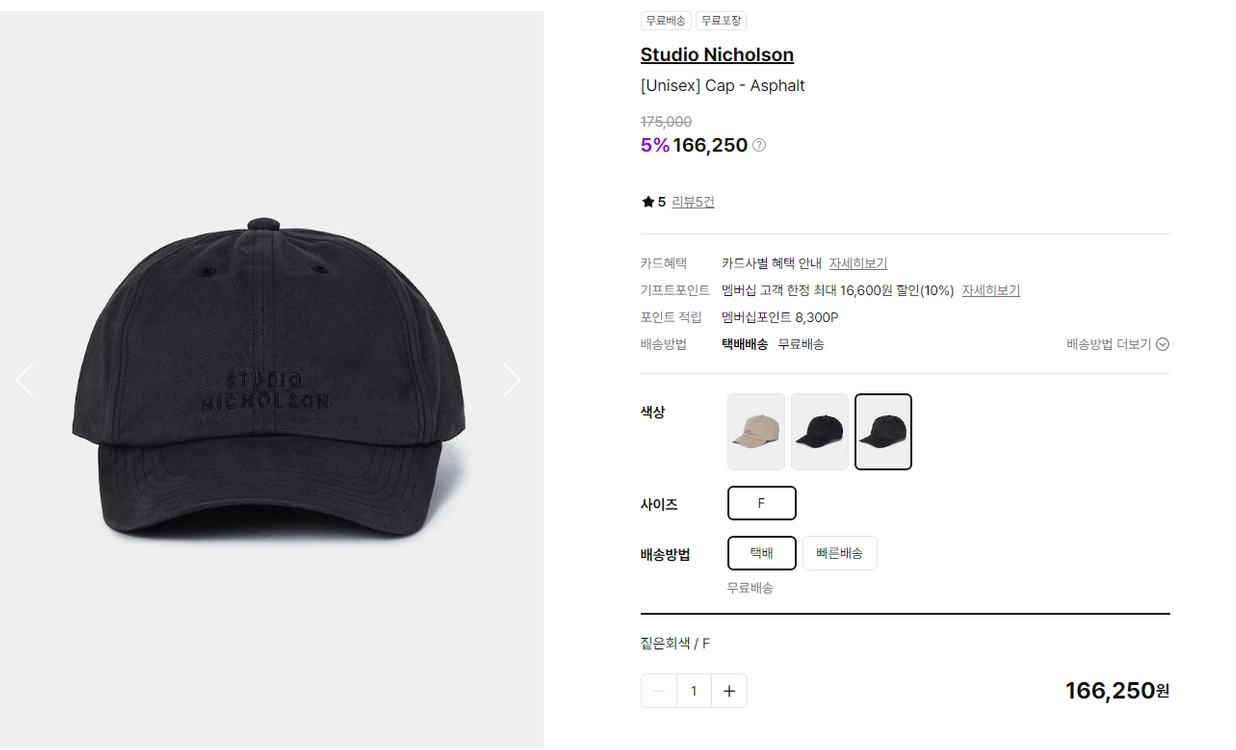This screenshot has width=1236, height=750.
Task: Open 자세히보기 for gift points
Action: (991, 290)
